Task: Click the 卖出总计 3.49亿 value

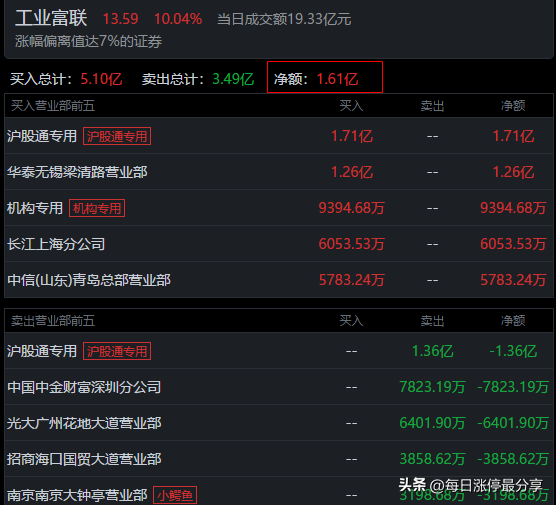Action: [x=233, y=79]
